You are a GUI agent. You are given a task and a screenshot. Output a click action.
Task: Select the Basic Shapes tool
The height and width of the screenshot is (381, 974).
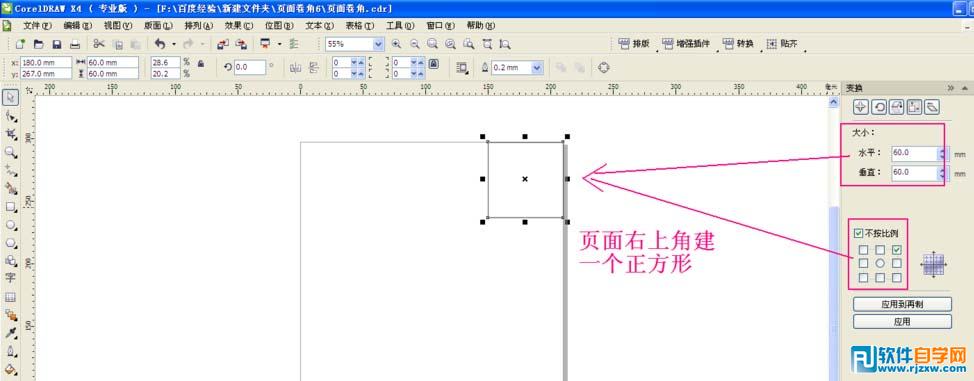pyautogui.click(x=11, y=260)
